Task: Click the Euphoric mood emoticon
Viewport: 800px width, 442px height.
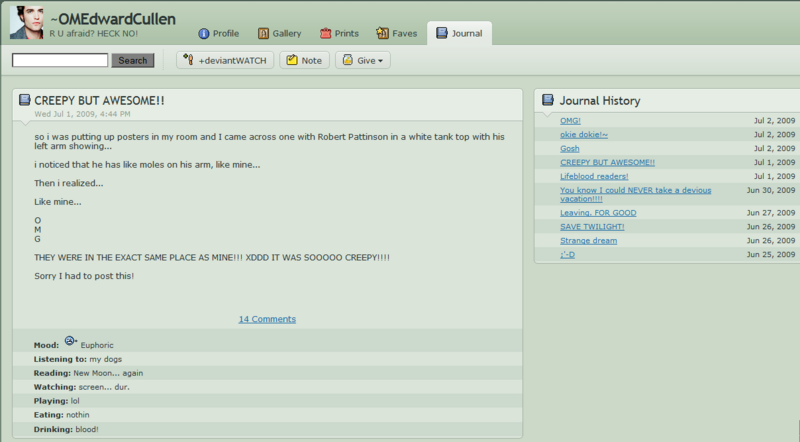Action: click(x=71, y=342)
